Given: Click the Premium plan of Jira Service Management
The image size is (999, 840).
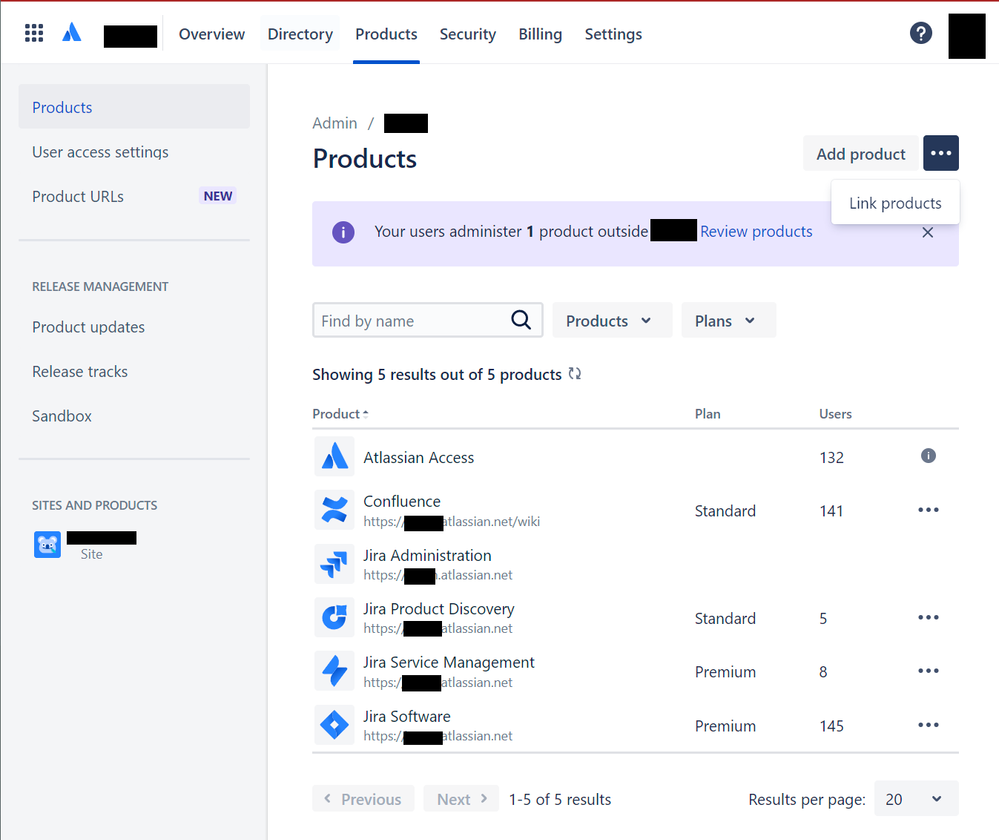Looking at the screenshot, I should (725, 672).
